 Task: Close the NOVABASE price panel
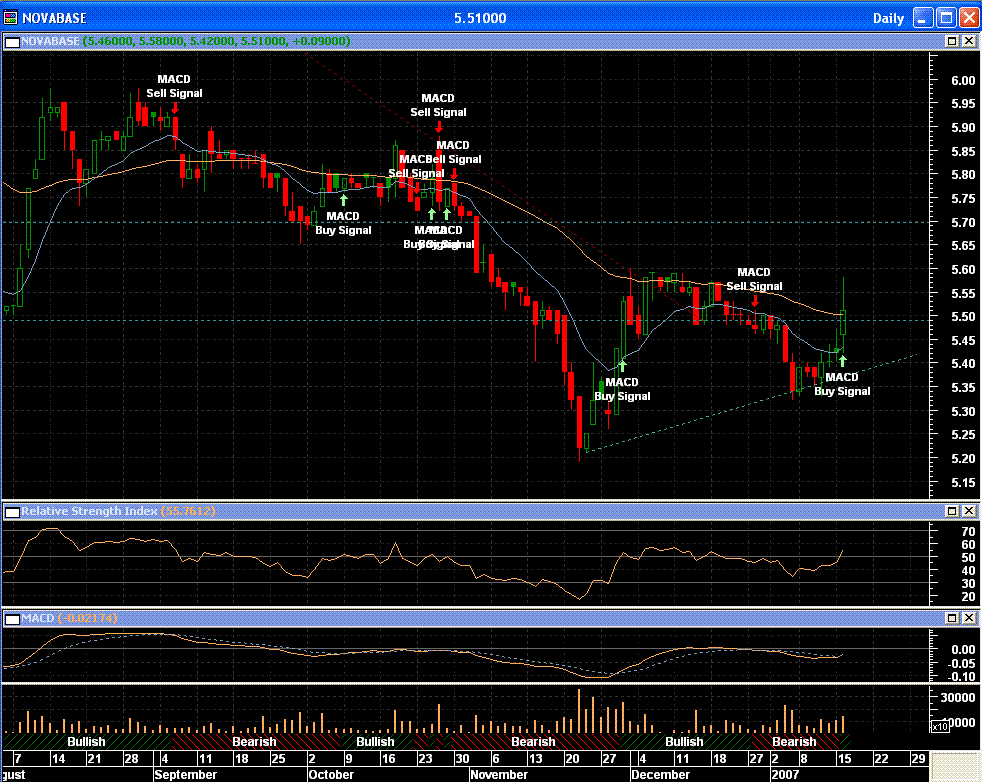pyautogui.click(x=968, y=41)
